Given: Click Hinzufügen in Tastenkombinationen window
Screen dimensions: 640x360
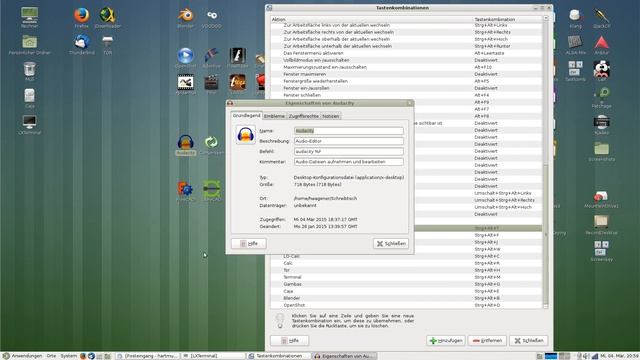Looking at the screenshot, I should tap(446, 340).
